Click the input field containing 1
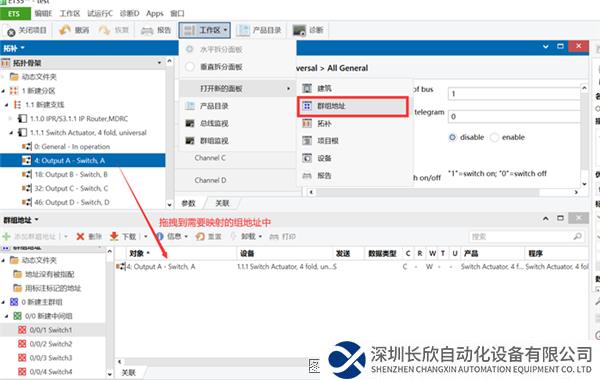Viewport: 600px width, 380px height. [x=515, y=94]
